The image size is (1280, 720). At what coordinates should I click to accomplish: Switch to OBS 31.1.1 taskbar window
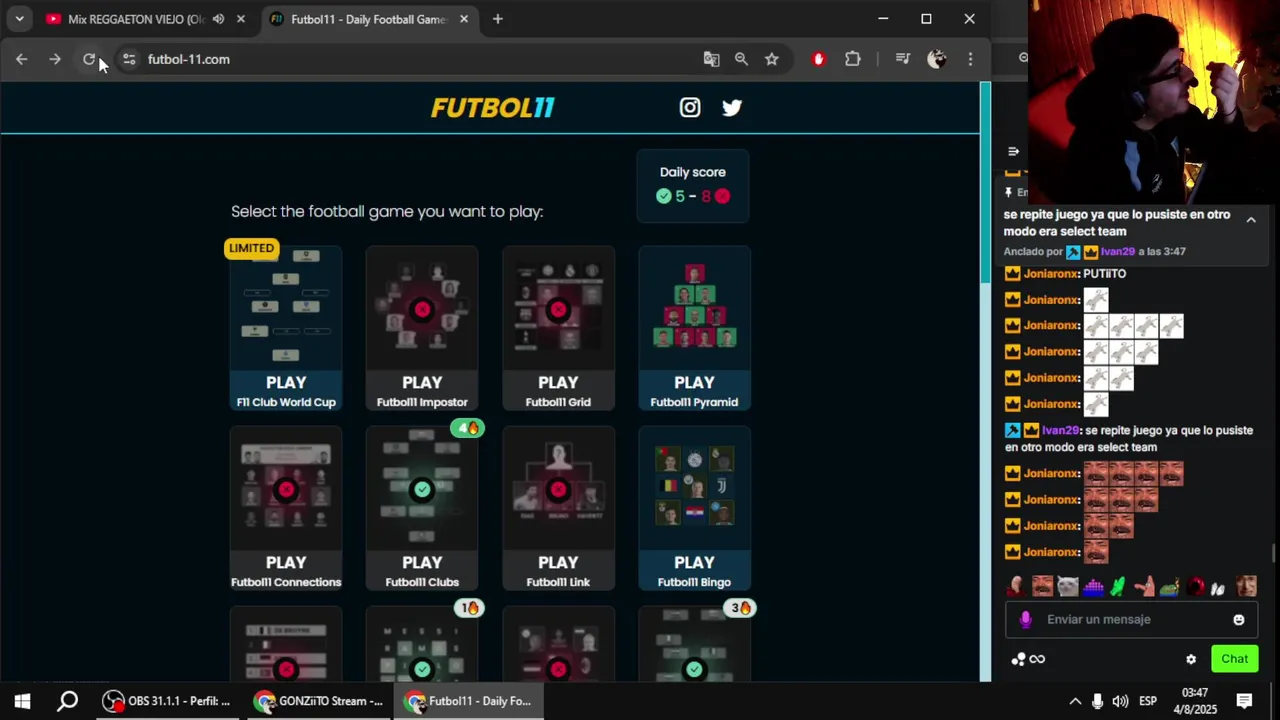(x=166, y=701)
